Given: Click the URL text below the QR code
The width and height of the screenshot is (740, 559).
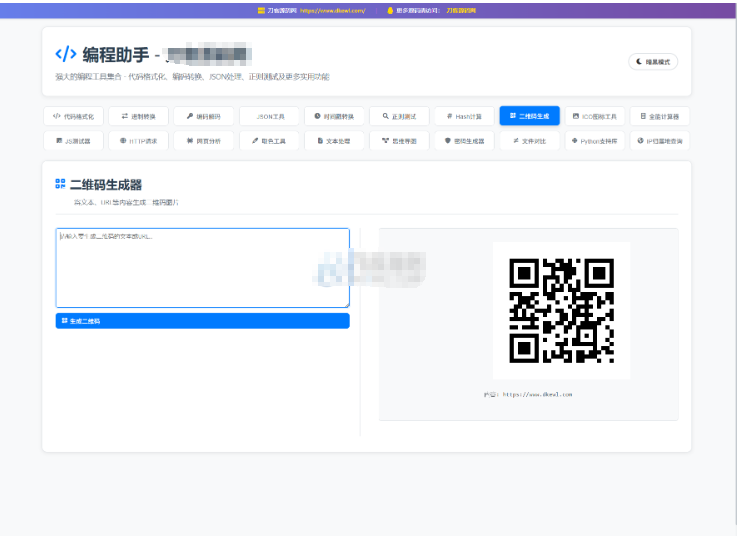Looking at the screenshot, I should [x=537, y=394].
